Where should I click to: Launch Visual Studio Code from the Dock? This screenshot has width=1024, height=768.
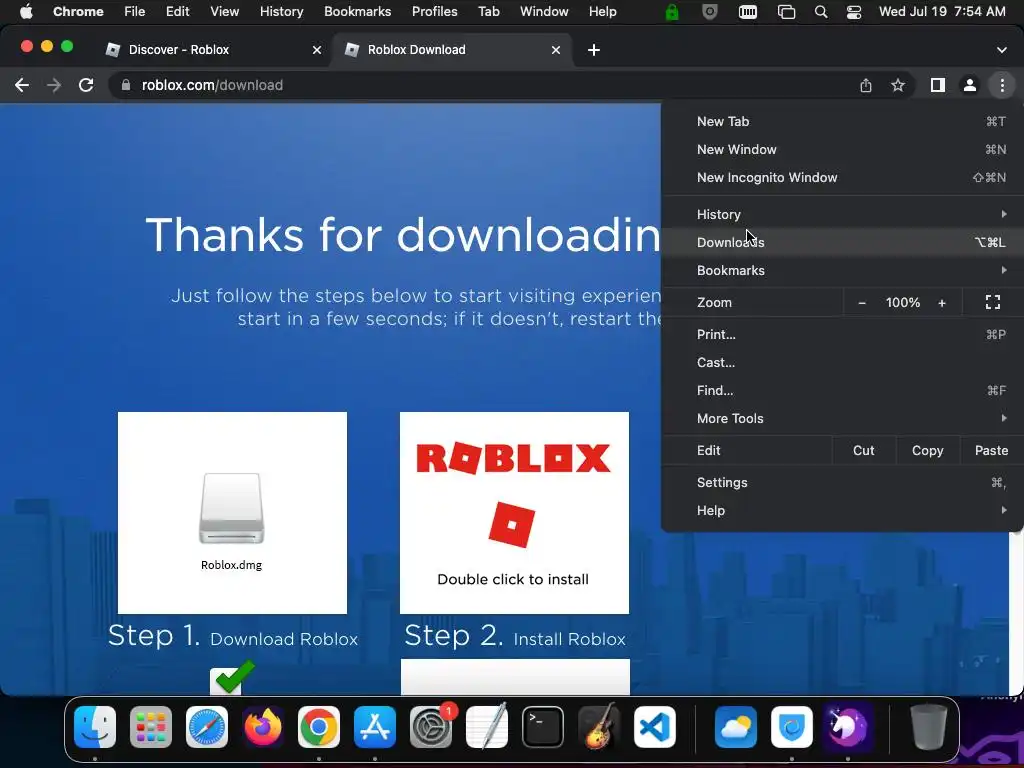click(655, 727)
